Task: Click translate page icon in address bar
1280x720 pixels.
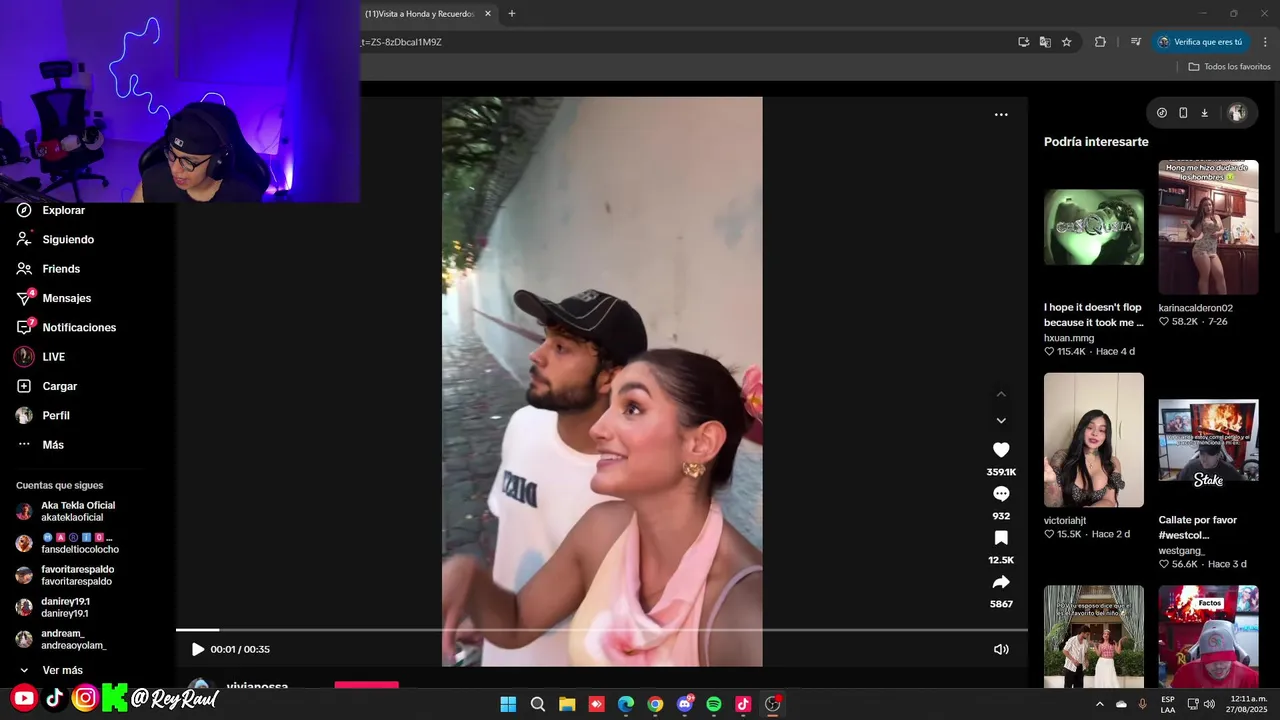Action: pyautogui.click(x=1045, y=42)
